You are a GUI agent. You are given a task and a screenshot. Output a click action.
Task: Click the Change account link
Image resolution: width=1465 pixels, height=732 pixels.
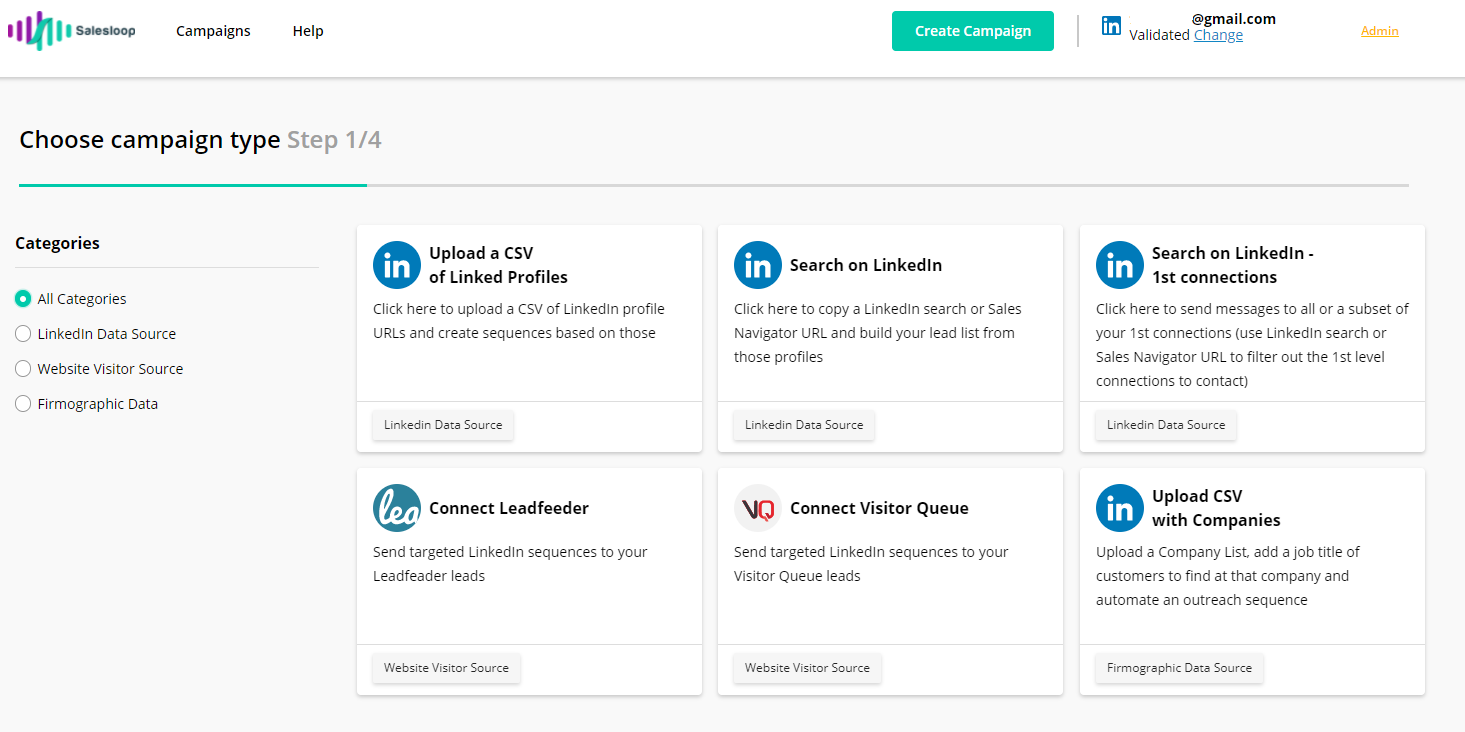1218,35
